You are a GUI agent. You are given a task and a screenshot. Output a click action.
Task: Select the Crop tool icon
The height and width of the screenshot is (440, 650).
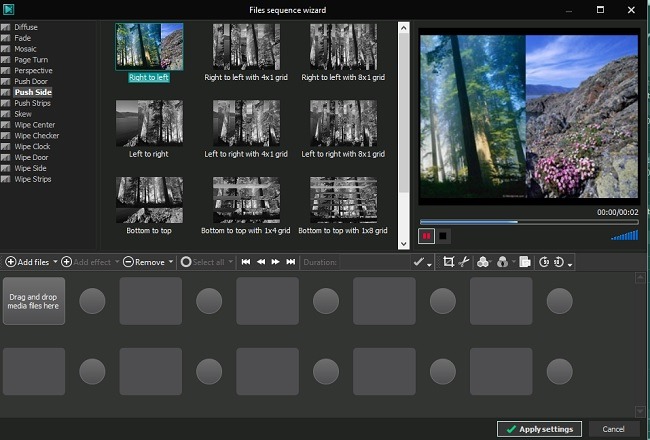click(x=448, y=262)
